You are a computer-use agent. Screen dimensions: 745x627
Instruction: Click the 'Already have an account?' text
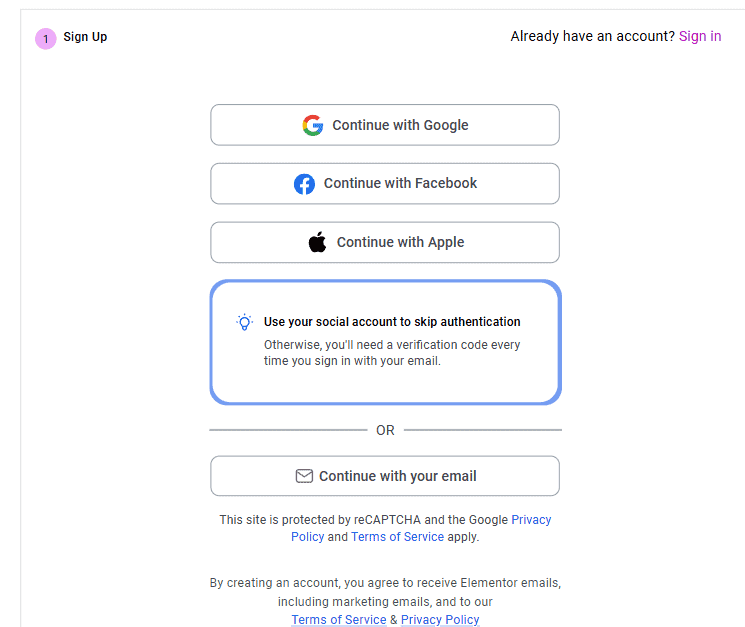coord(592,36)
